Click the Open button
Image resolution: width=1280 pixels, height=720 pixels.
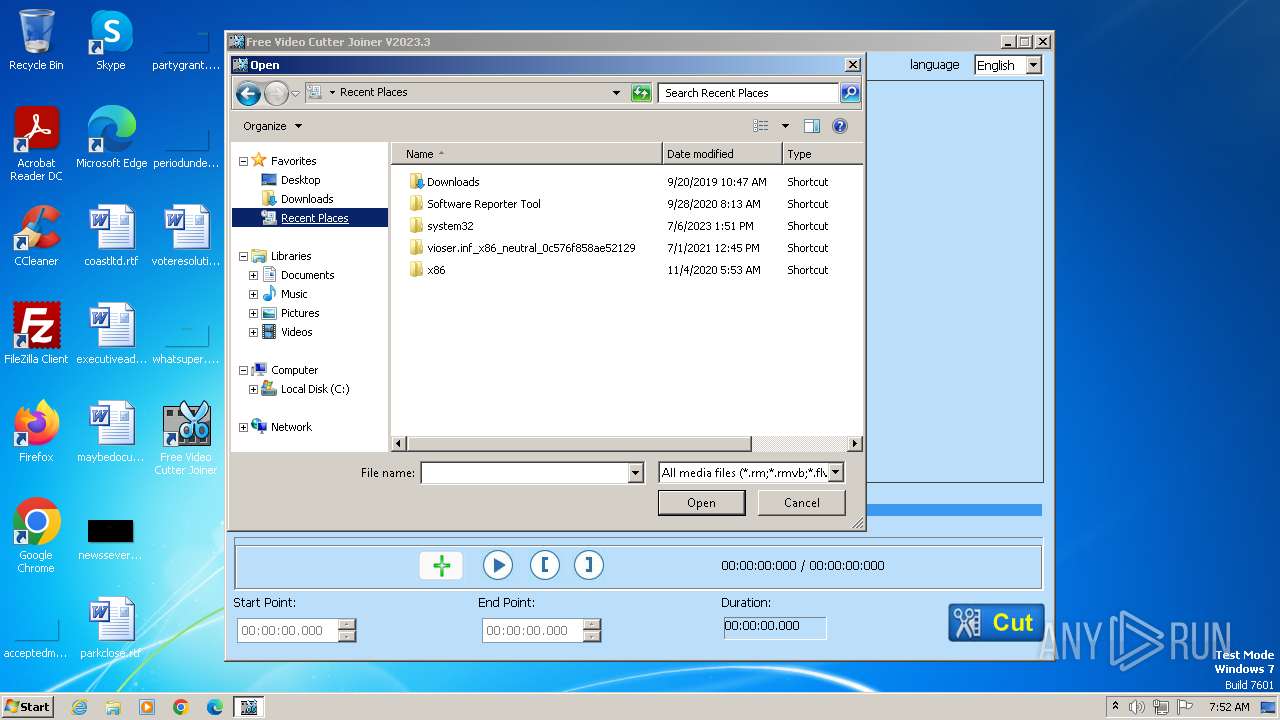[x=701, y=503]
